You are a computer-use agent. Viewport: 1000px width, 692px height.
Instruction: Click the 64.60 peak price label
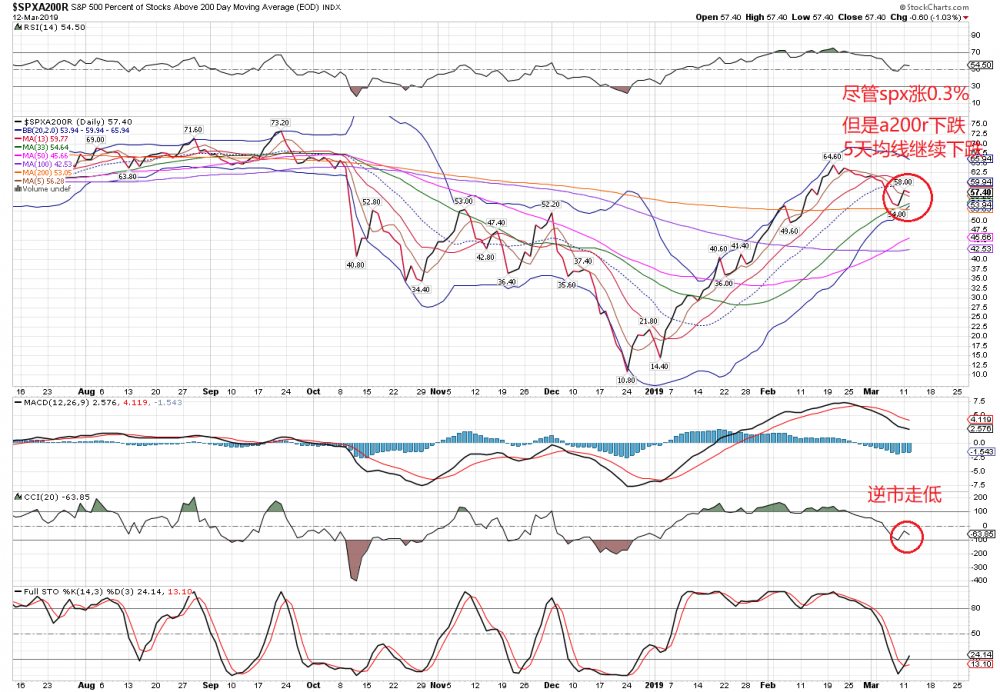tap(832, 156)
